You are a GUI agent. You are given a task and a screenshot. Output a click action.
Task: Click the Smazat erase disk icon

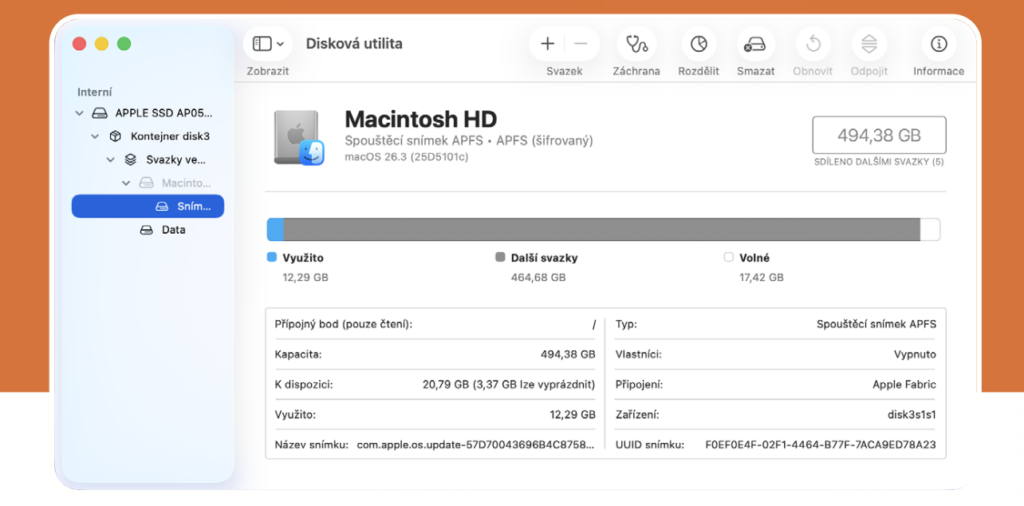click(x=755, y=44)
